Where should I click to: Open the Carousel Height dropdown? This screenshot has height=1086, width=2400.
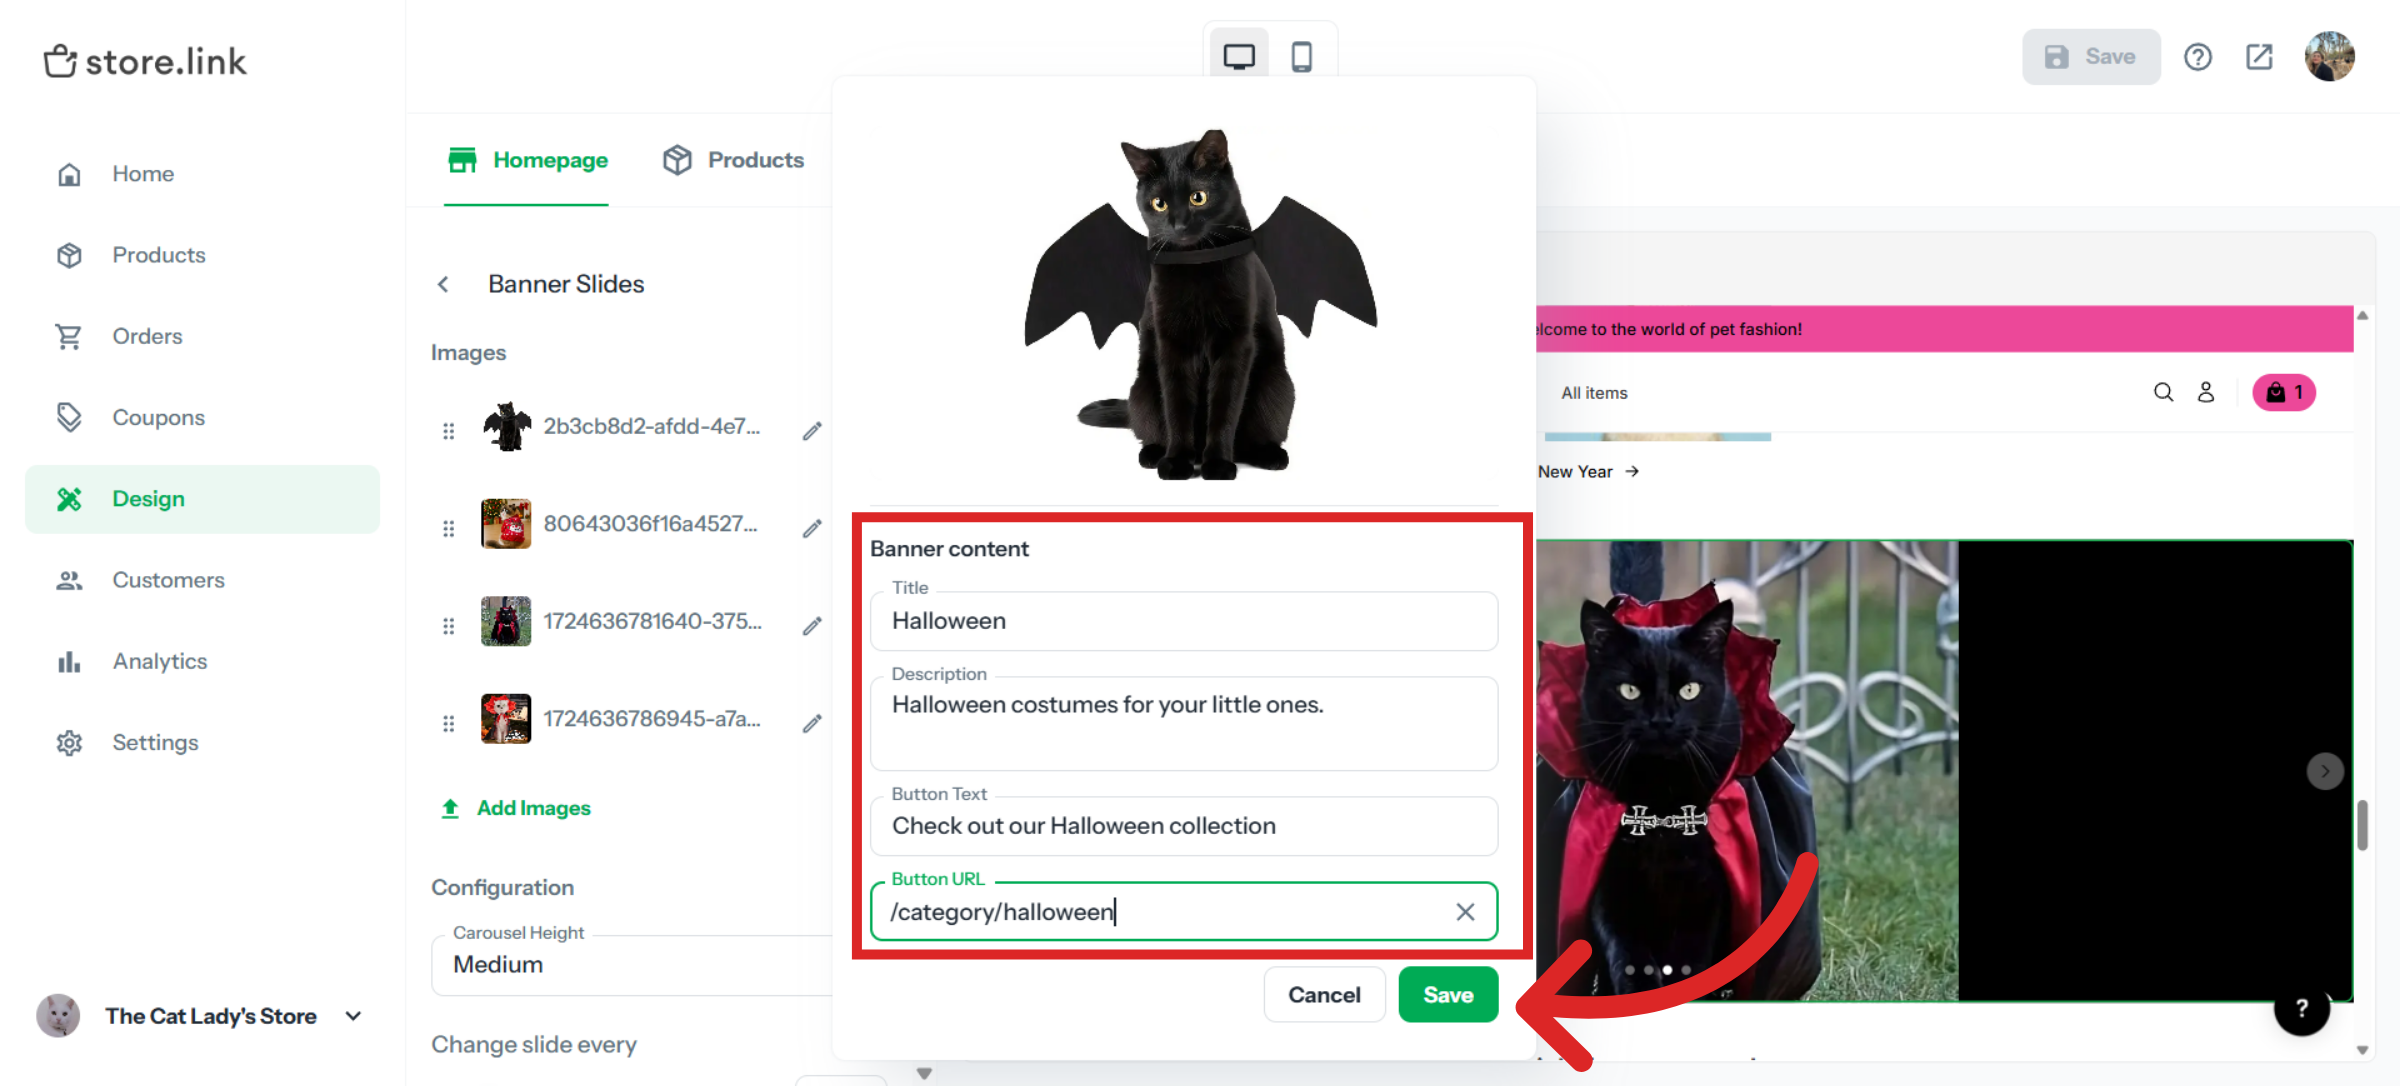pos(632,964)
